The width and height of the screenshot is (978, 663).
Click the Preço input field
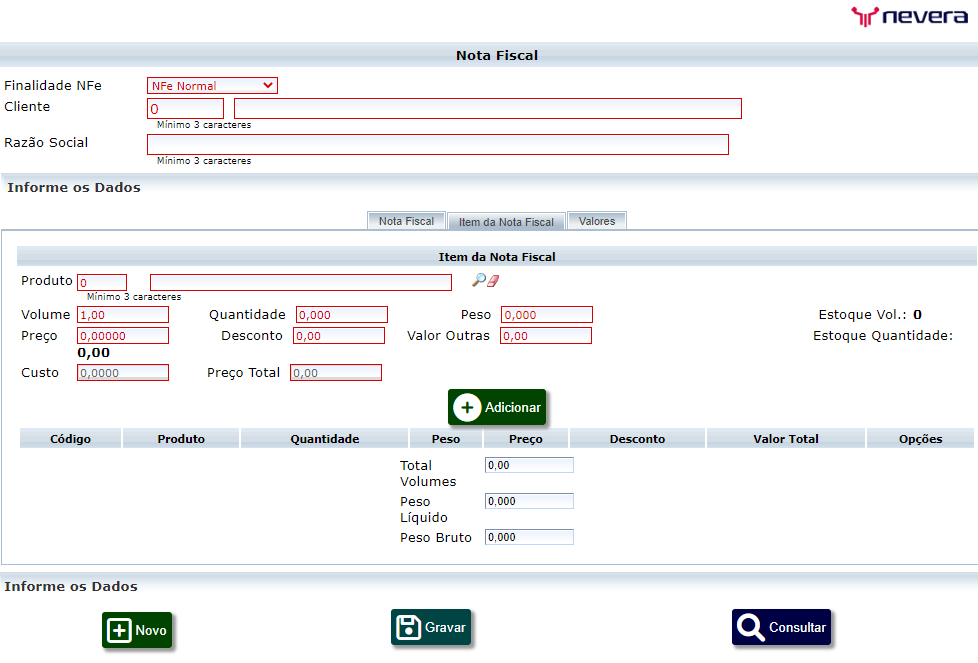123,336
